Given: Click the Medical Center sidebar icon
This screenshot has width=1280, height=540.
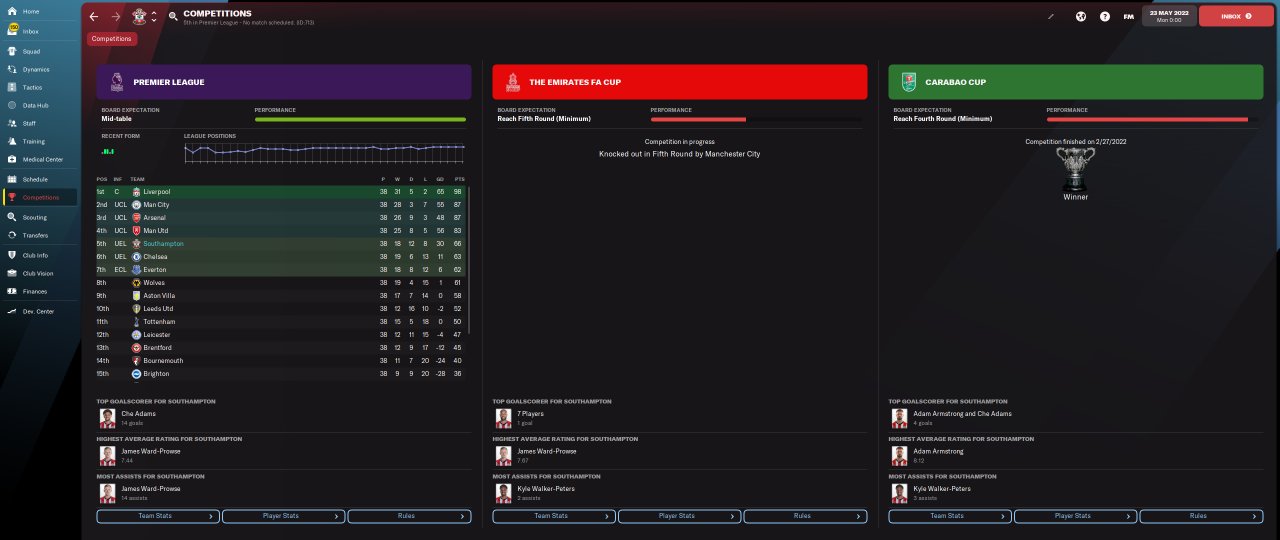Looking at the screenshot, I should click(x=12, y=159).
